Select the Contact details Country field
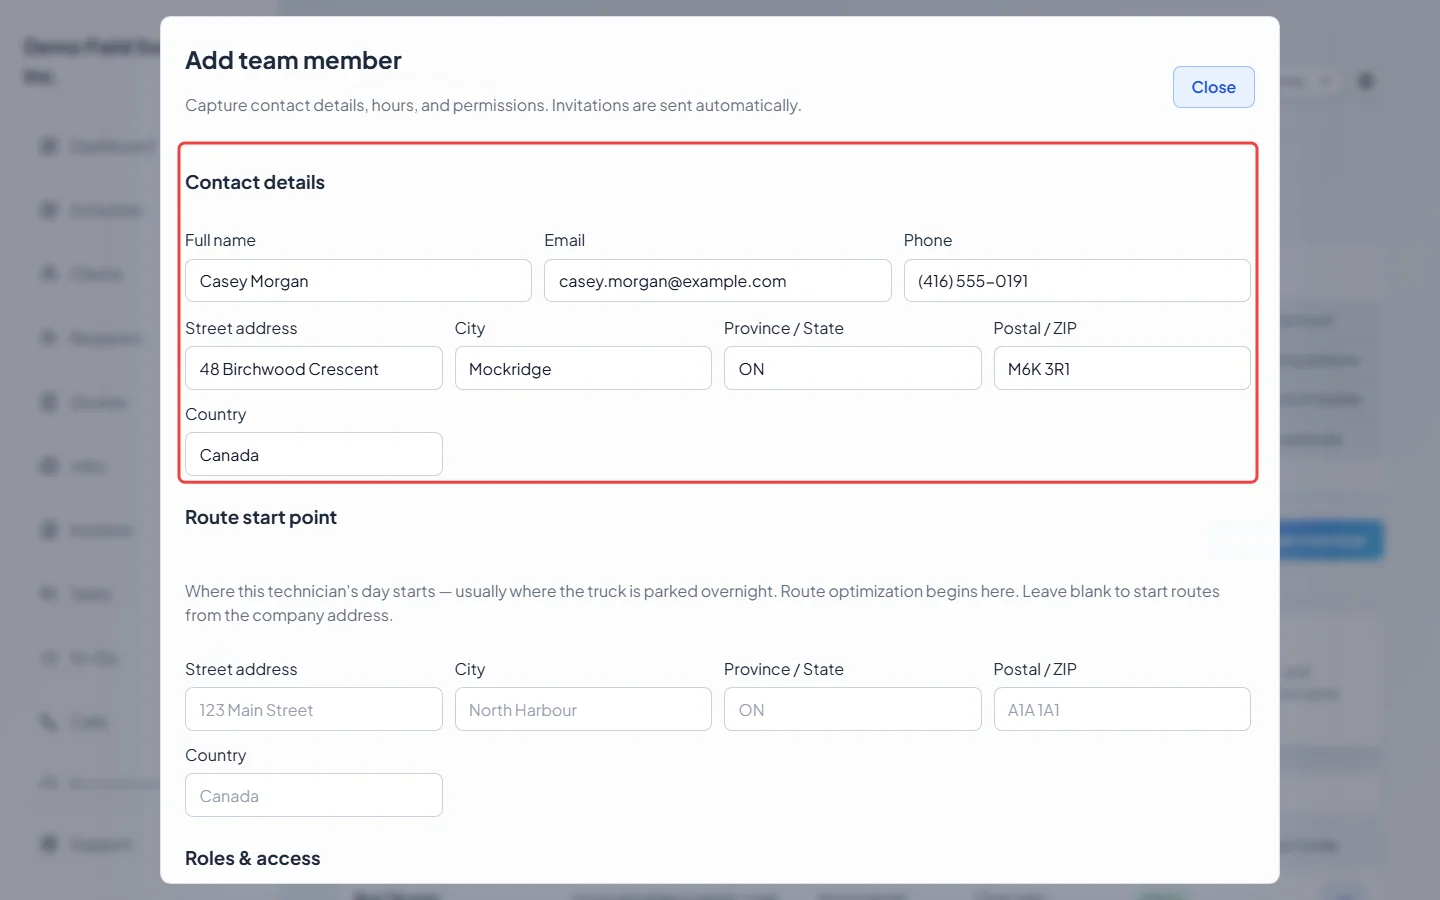Image resolution: width=1440 pixels, height=900 pixels. [x=314, y=455]
